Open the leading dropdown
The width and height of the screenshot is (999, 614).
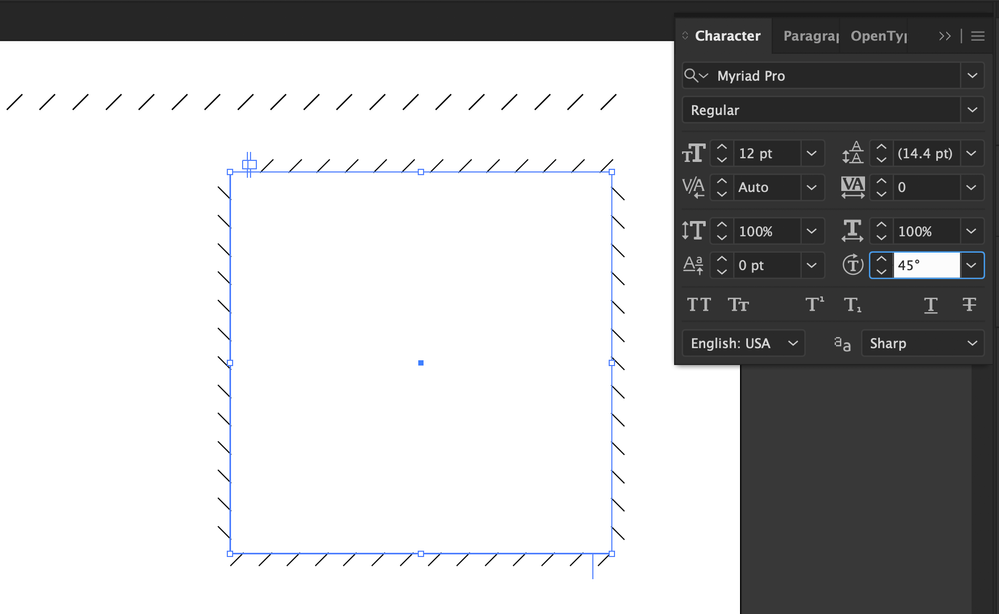tap(972, 154)
